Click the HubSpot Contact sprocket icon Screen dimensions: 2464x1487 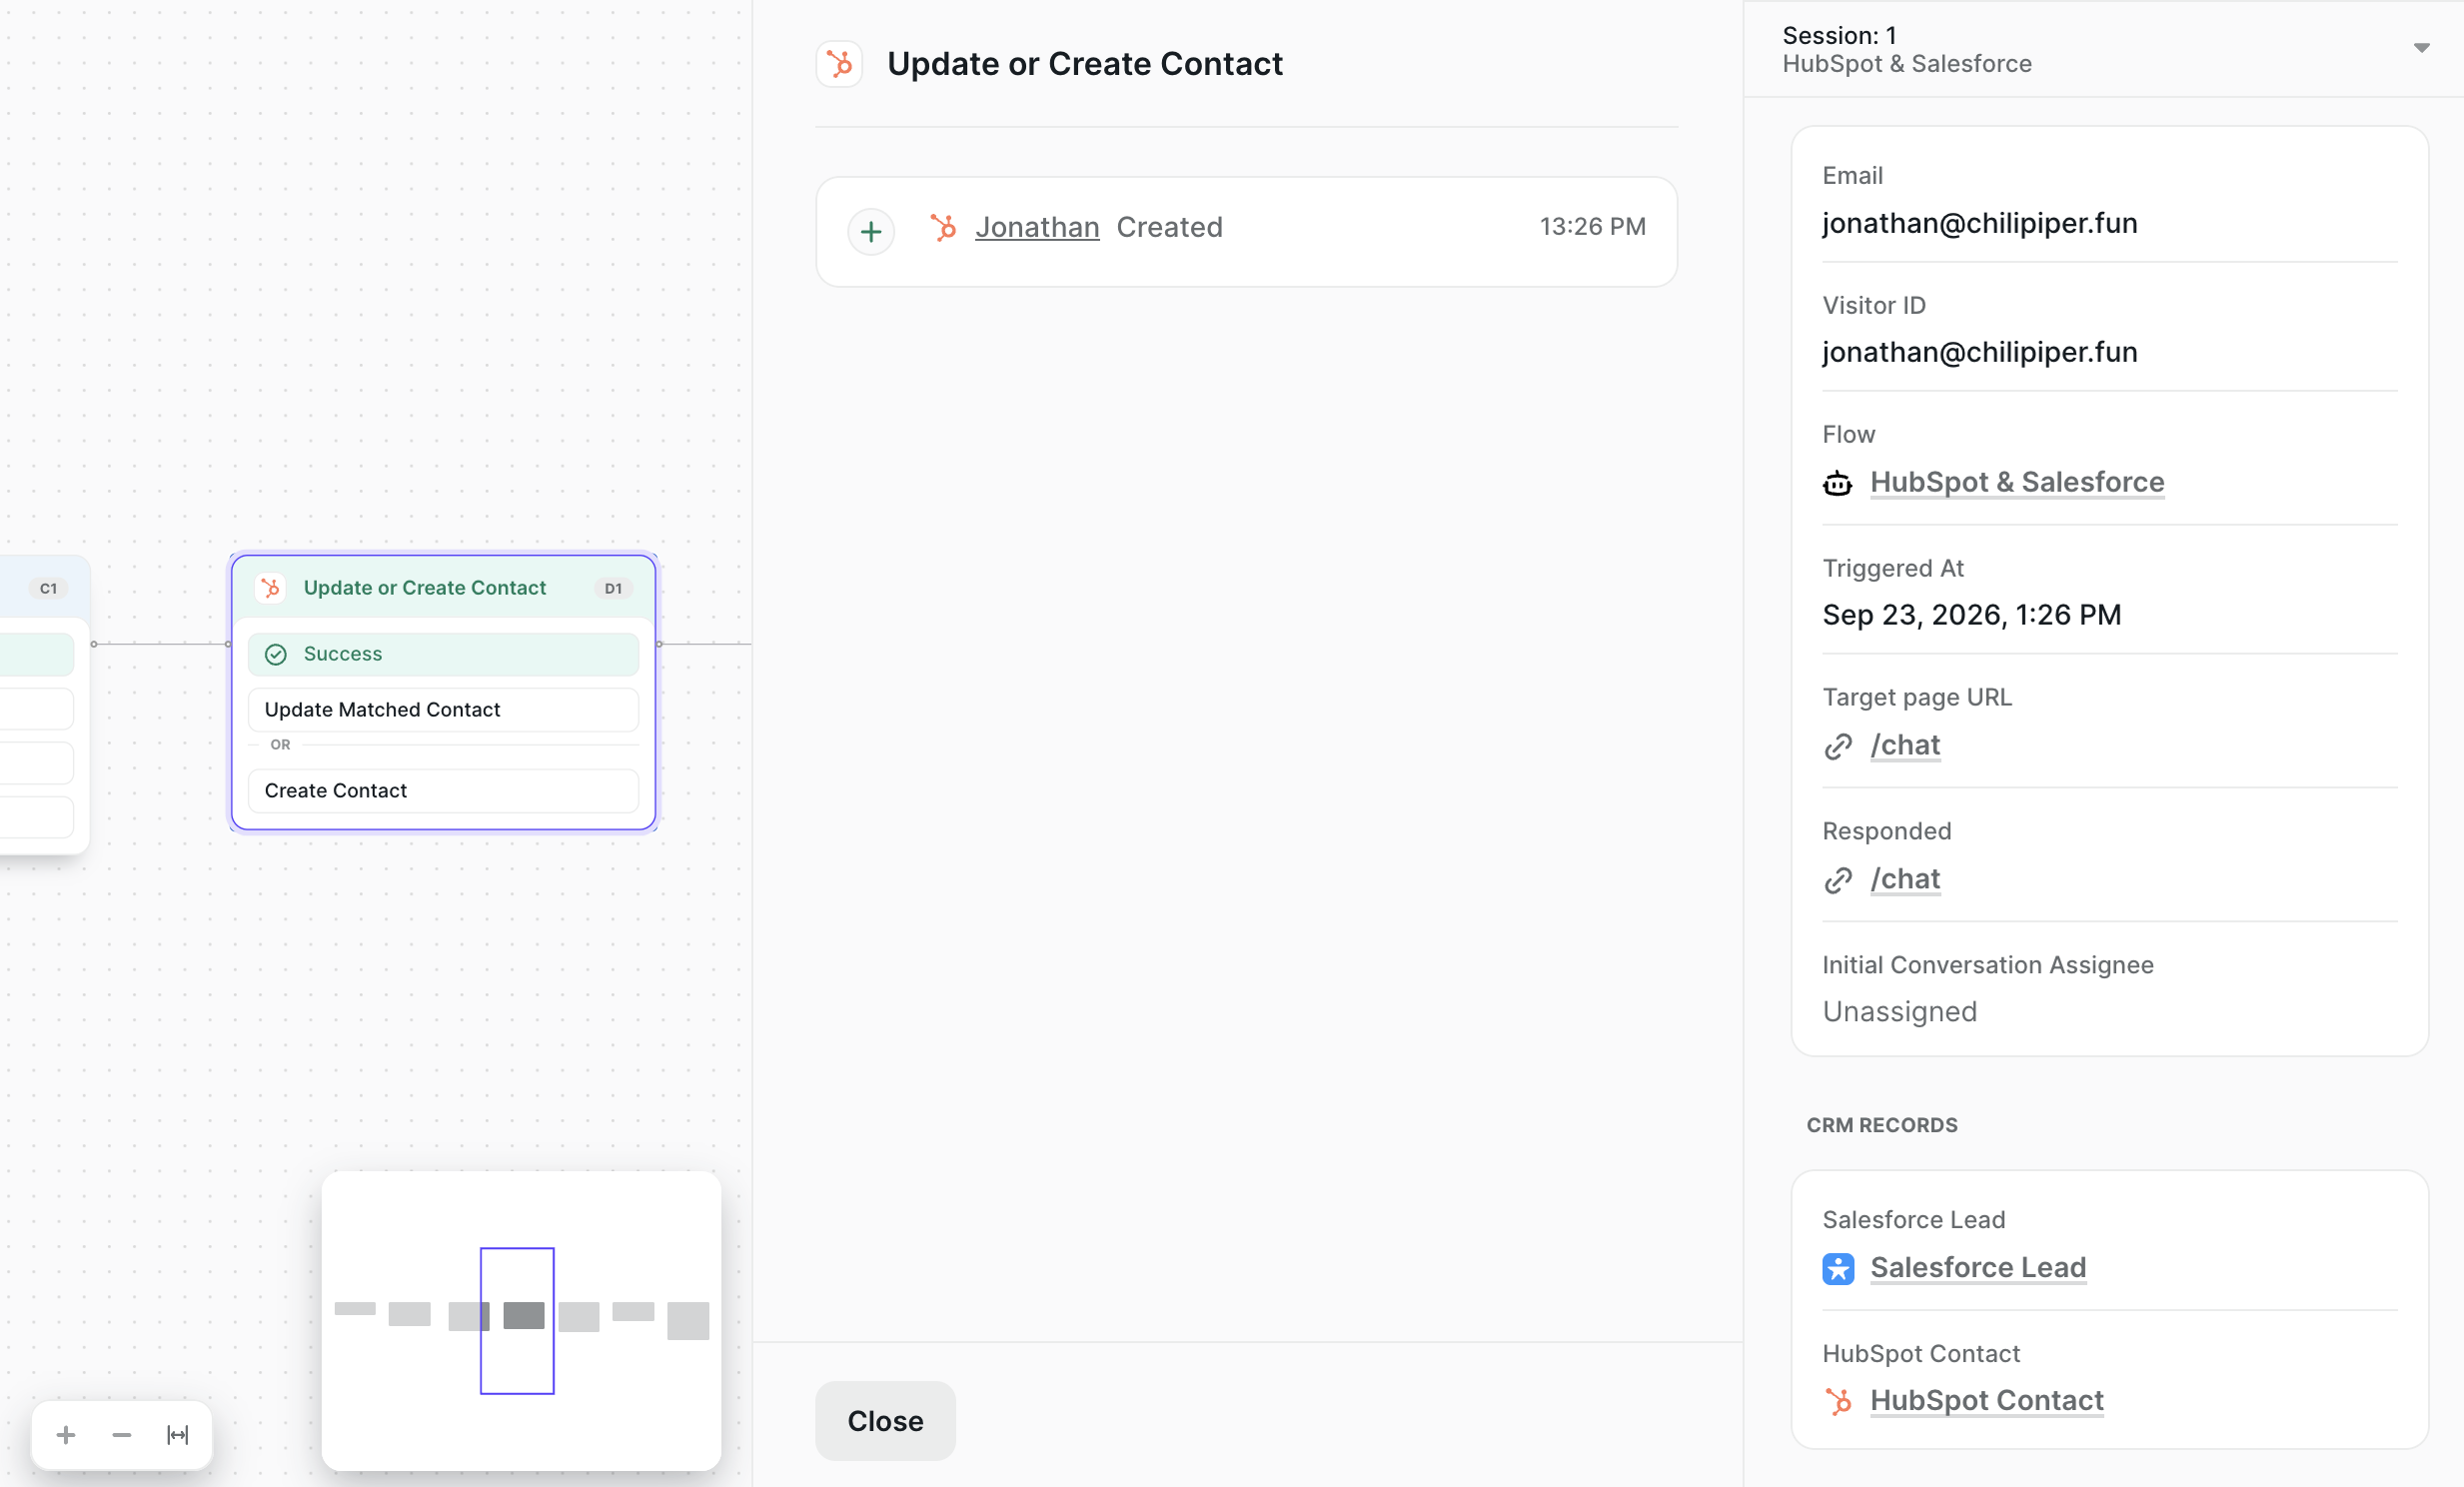click(1838, 1401)
